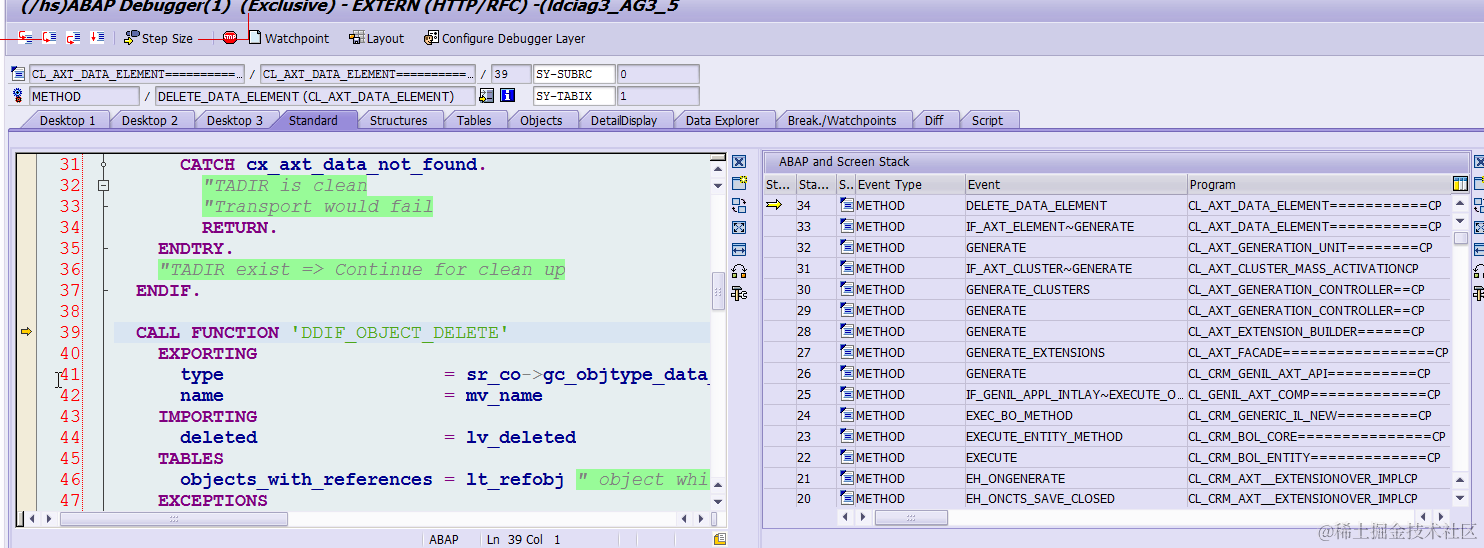Select stack row 33 IF_AXT_ELEMENT~GENERATE
The width and height of the screenshot is (1484, 548).
(1107, 226)
